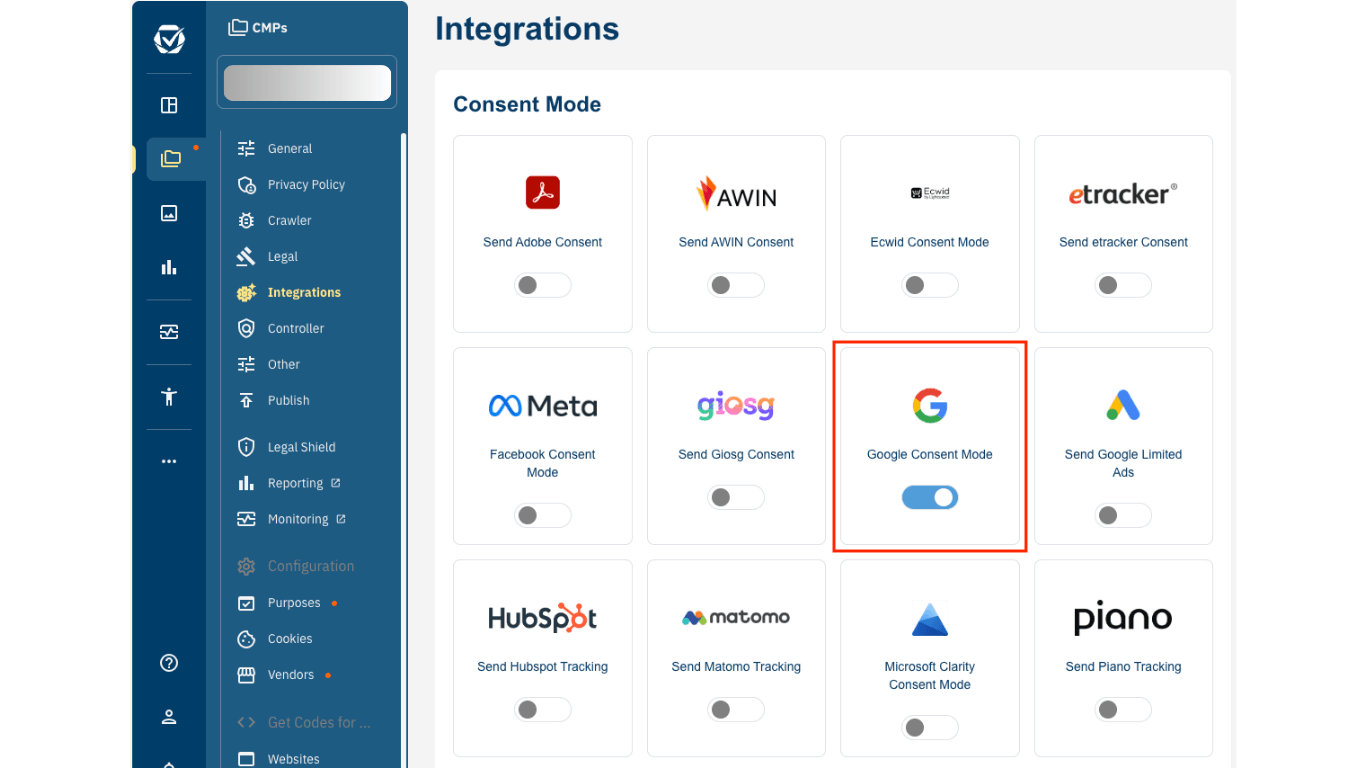Open the image design icon in left rail
The height and width of the screenshot is (768, 1366).
pyautogui.click(x=169, y=213)
